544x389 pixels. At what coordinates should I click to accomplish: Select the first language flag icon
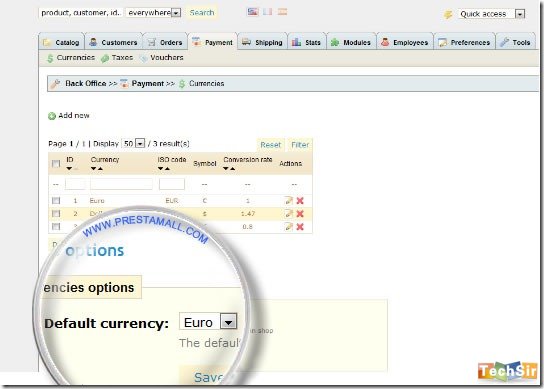(x=253, y=12)
